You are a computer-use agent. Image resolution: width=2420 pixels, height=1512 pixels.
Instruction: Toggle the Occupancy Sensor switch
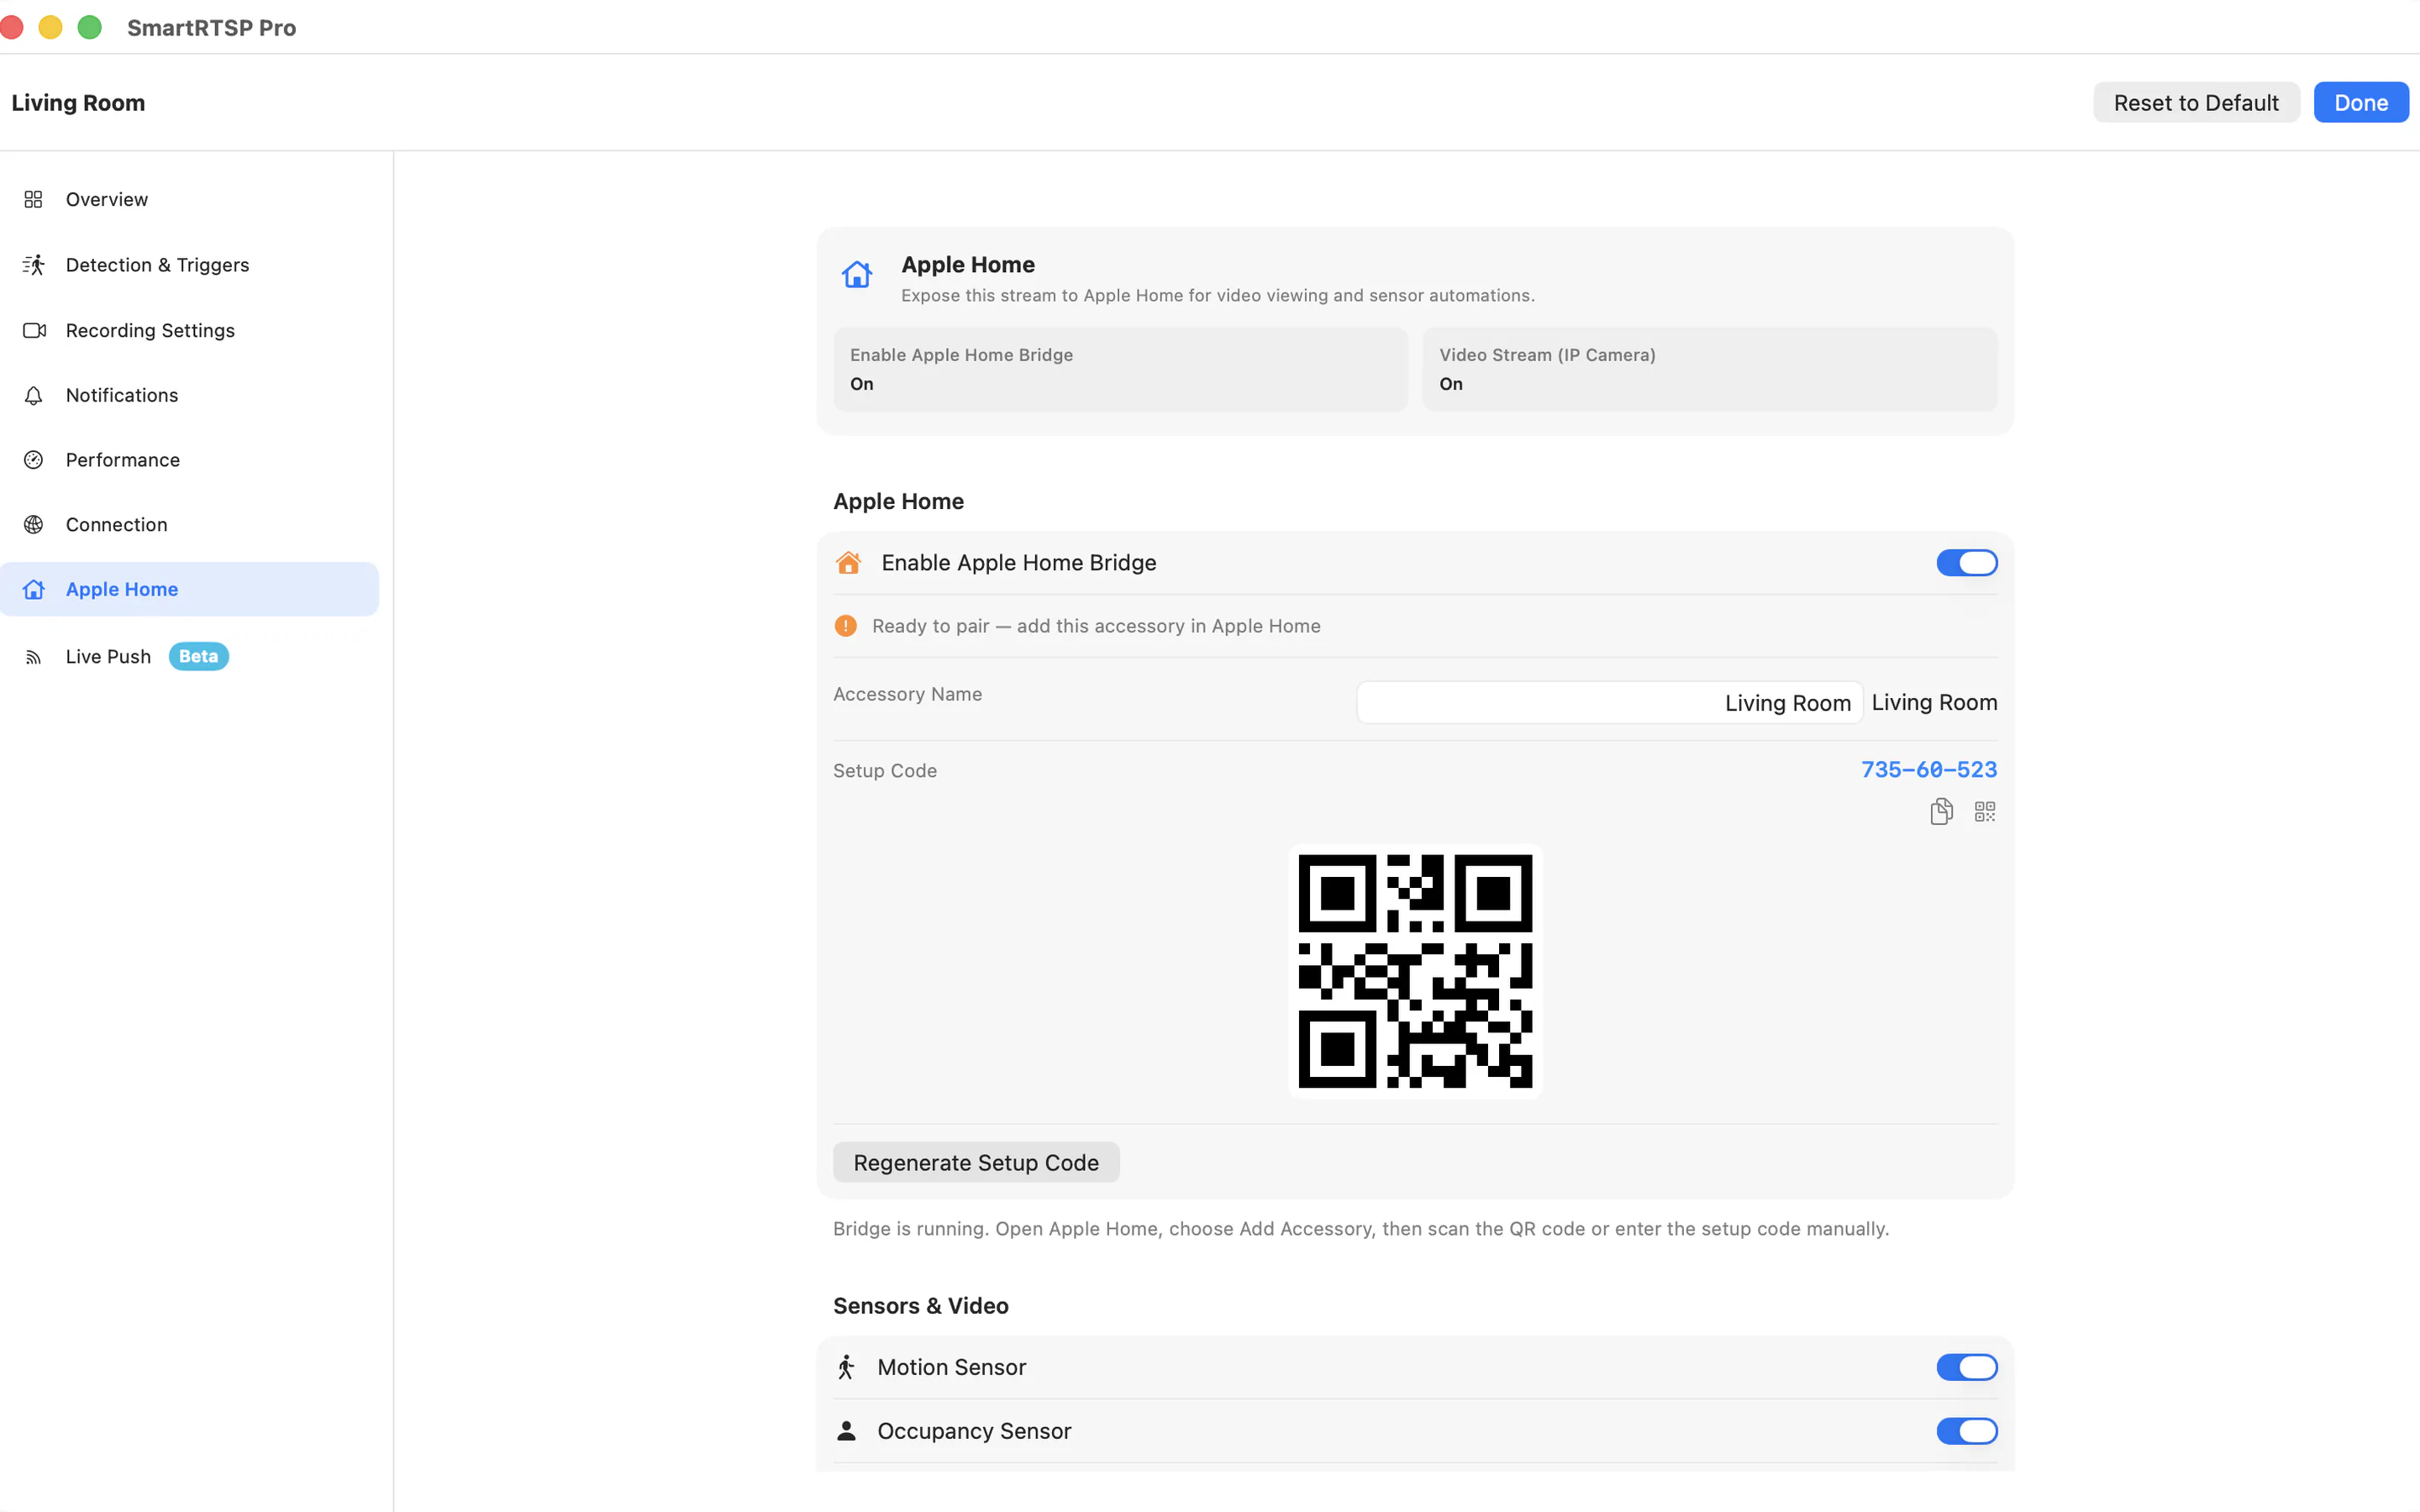(x=1966, y=1431)
